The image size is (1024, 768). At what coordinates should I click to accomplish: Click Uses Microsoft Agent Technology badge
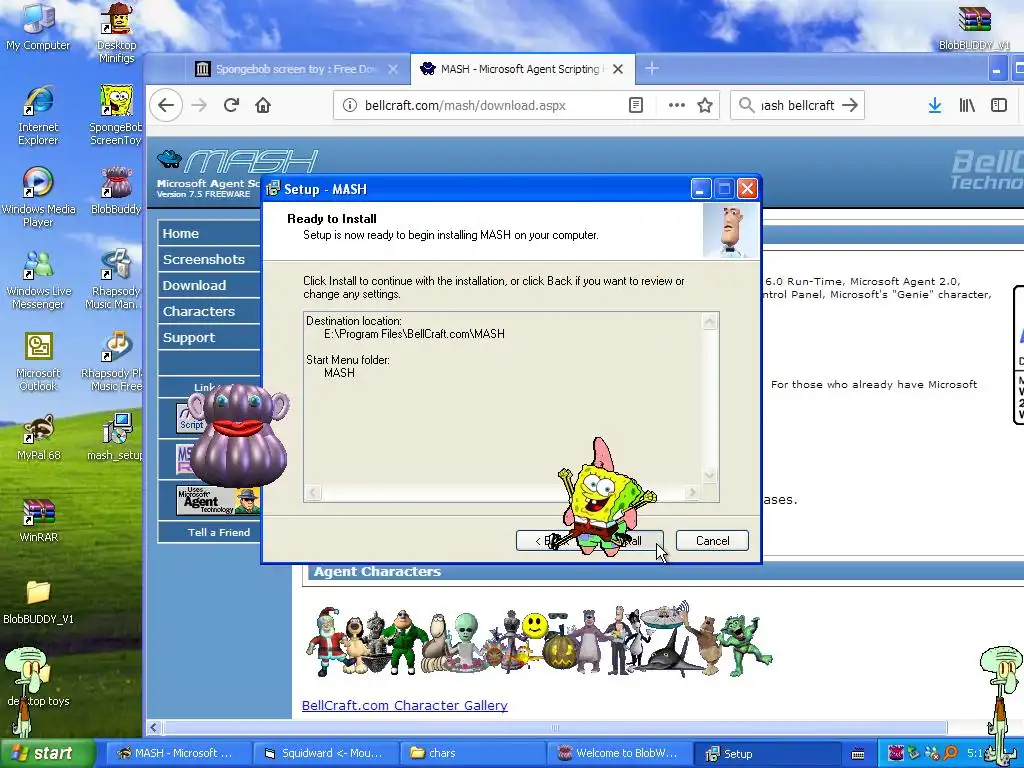(x=218, y=500)
